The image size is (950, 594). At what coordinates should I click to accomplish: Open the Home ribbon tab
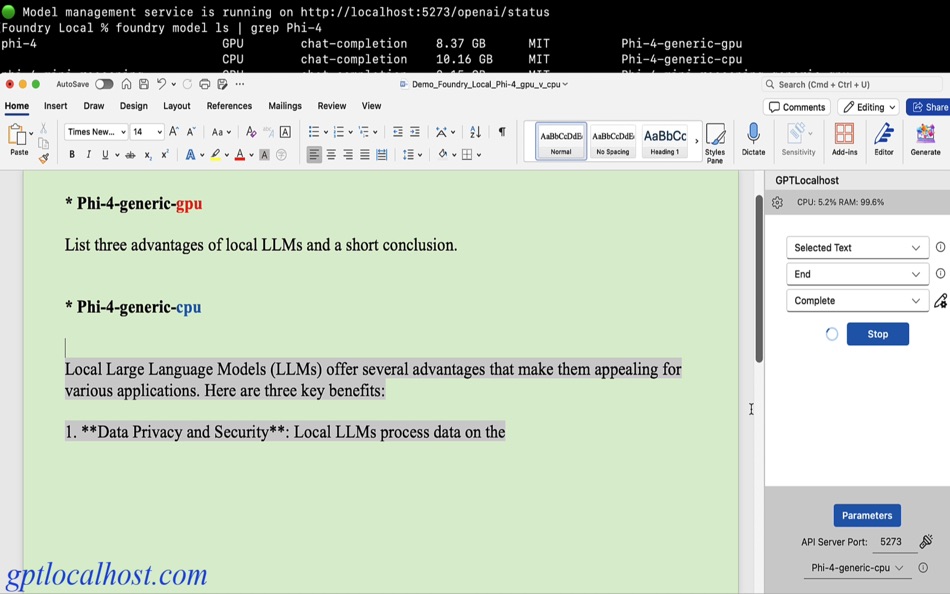point(17,106)
